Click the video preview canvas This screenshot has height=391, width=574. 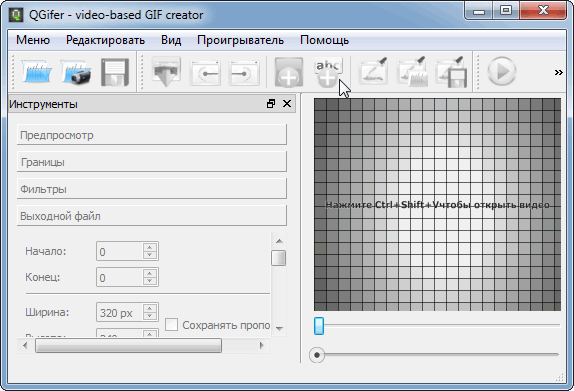437,204
